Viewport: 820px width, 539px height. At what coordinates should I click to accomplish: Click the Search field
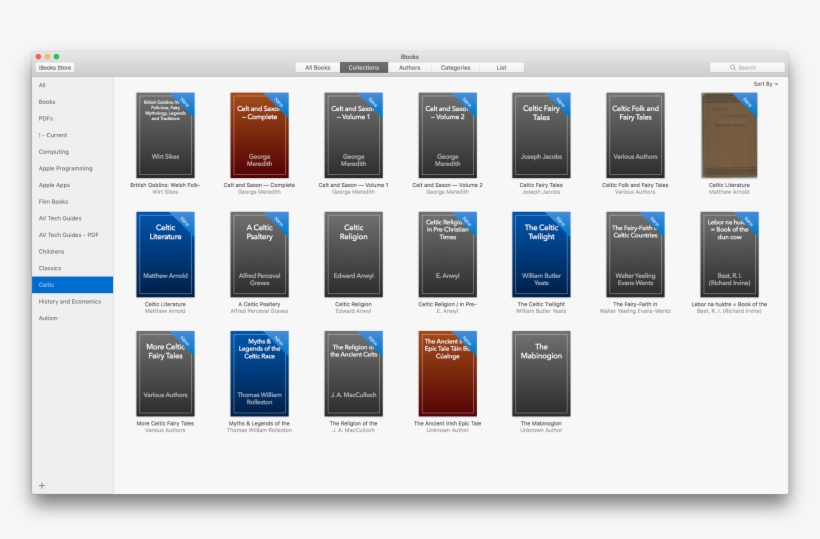(x=747, y=67)
